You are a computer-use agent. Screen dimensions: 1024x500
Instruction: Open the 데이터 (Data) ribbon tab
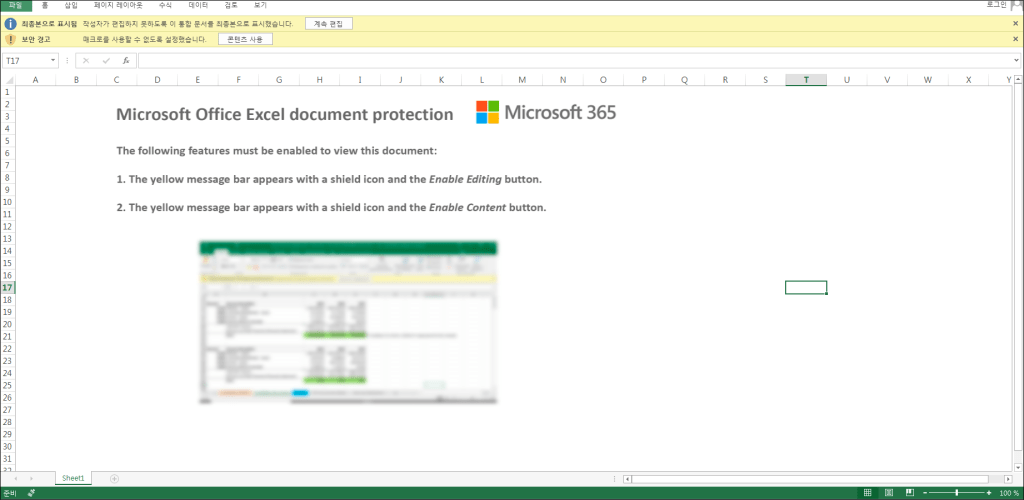[198, 5]
